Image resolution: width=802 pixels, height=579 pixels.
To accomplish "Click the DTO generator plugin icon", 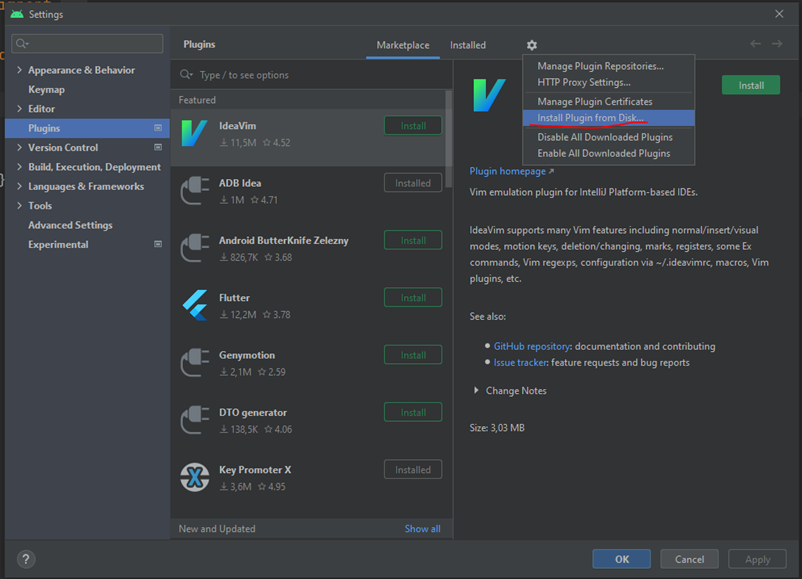I will tap(194, 420).
